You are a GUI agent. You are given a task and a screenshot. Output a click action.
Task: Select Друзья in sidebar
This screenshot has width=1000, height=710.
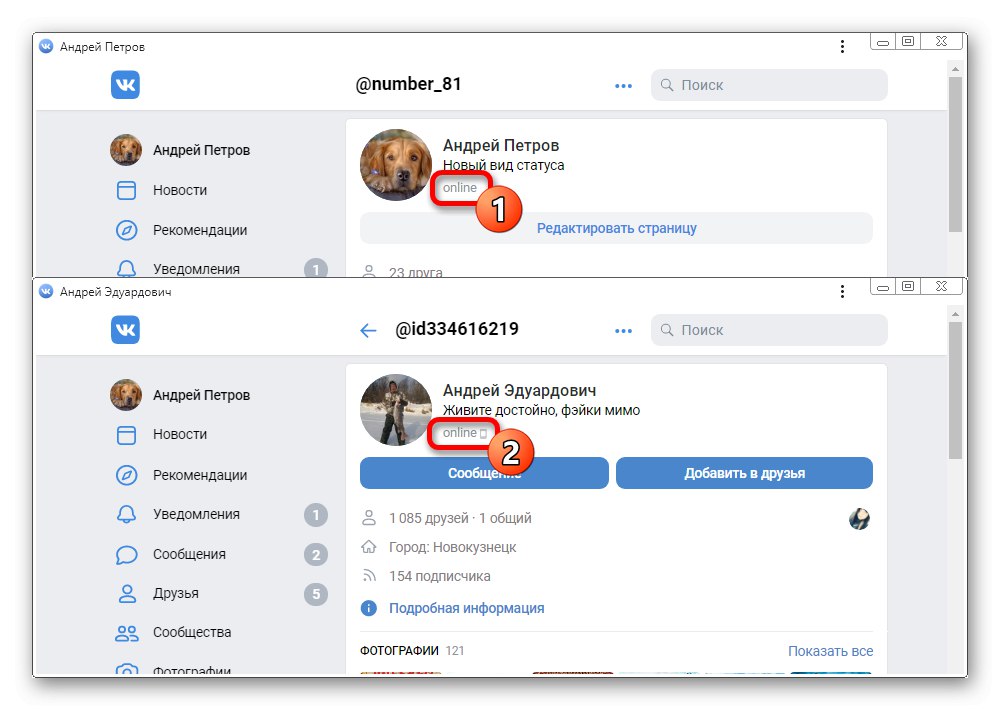(175, 593)
